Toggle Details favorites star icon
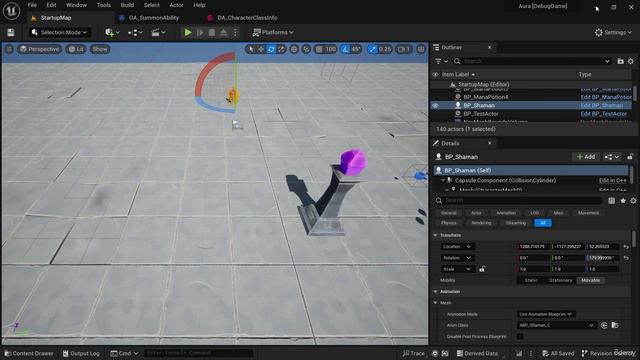The image size is (640, 360). [623, 200]
